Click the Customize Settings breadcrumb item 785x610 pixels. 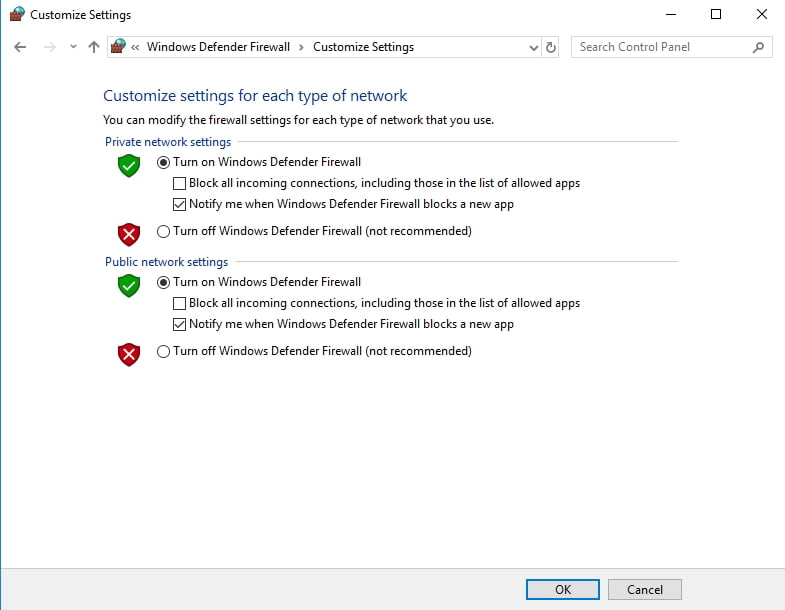click(x=363, y=47)
